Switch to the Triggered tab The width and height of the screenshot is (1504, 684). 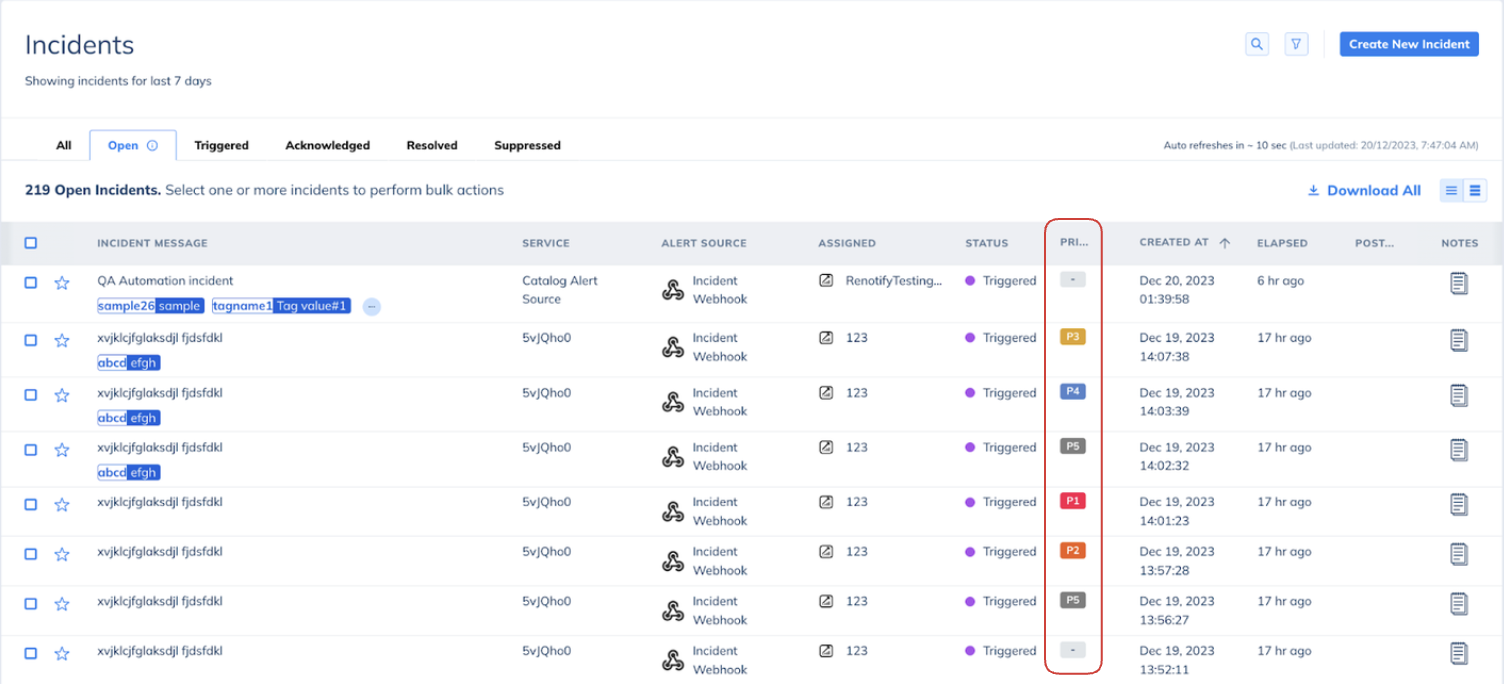(x=221, y=145)
